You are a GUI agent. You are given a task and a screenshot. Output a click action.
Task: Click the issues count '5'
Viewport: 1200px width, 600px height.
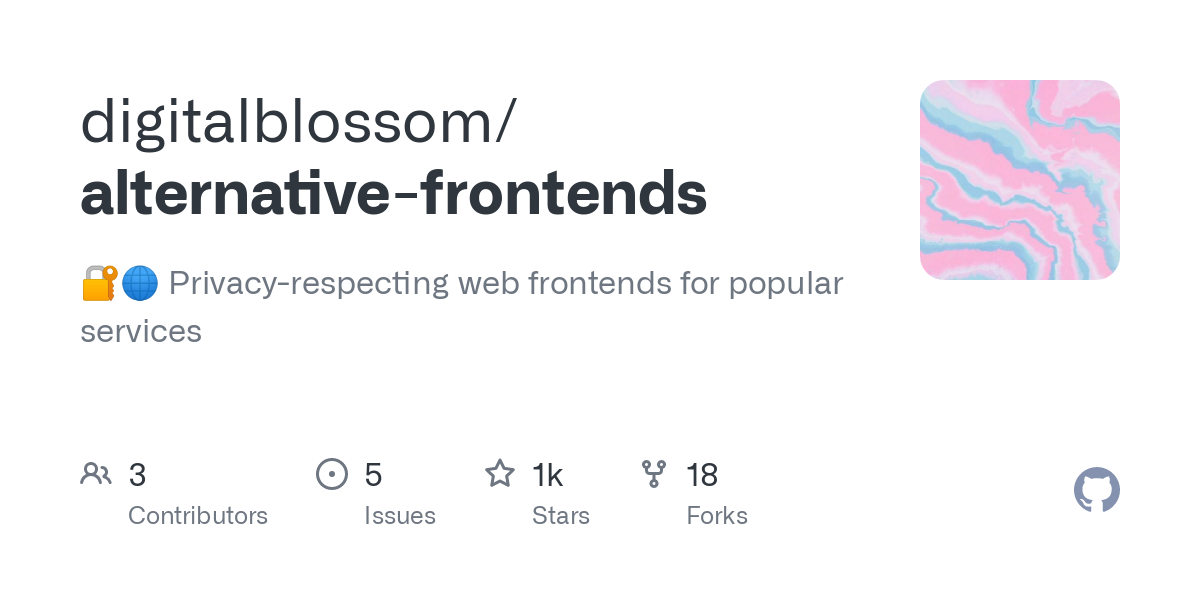point(373,475)
